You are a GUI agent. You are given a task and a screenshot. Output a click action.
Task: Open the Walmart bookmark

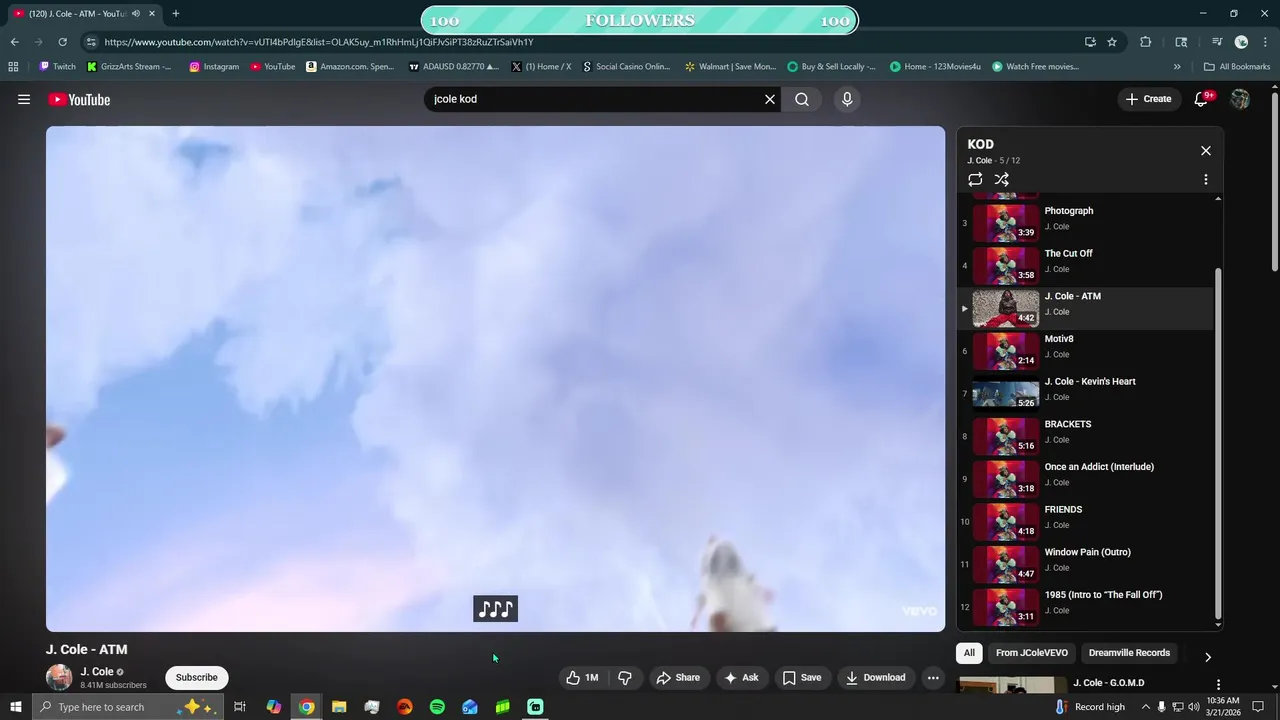730,67
